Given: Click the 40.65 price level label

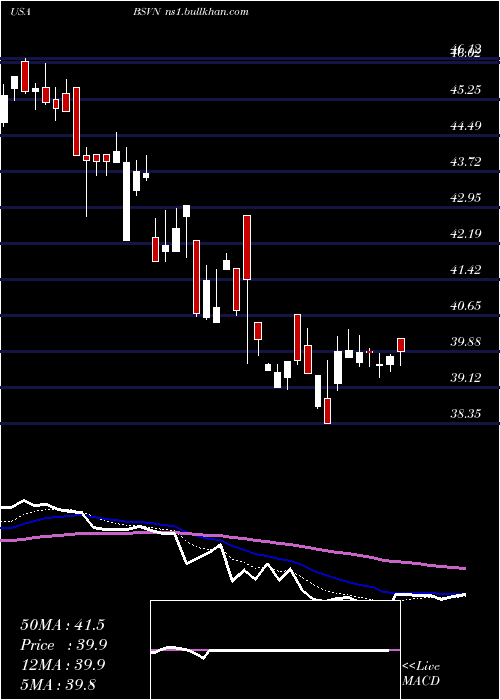Looking at the screenshot, I should point(466,306).
